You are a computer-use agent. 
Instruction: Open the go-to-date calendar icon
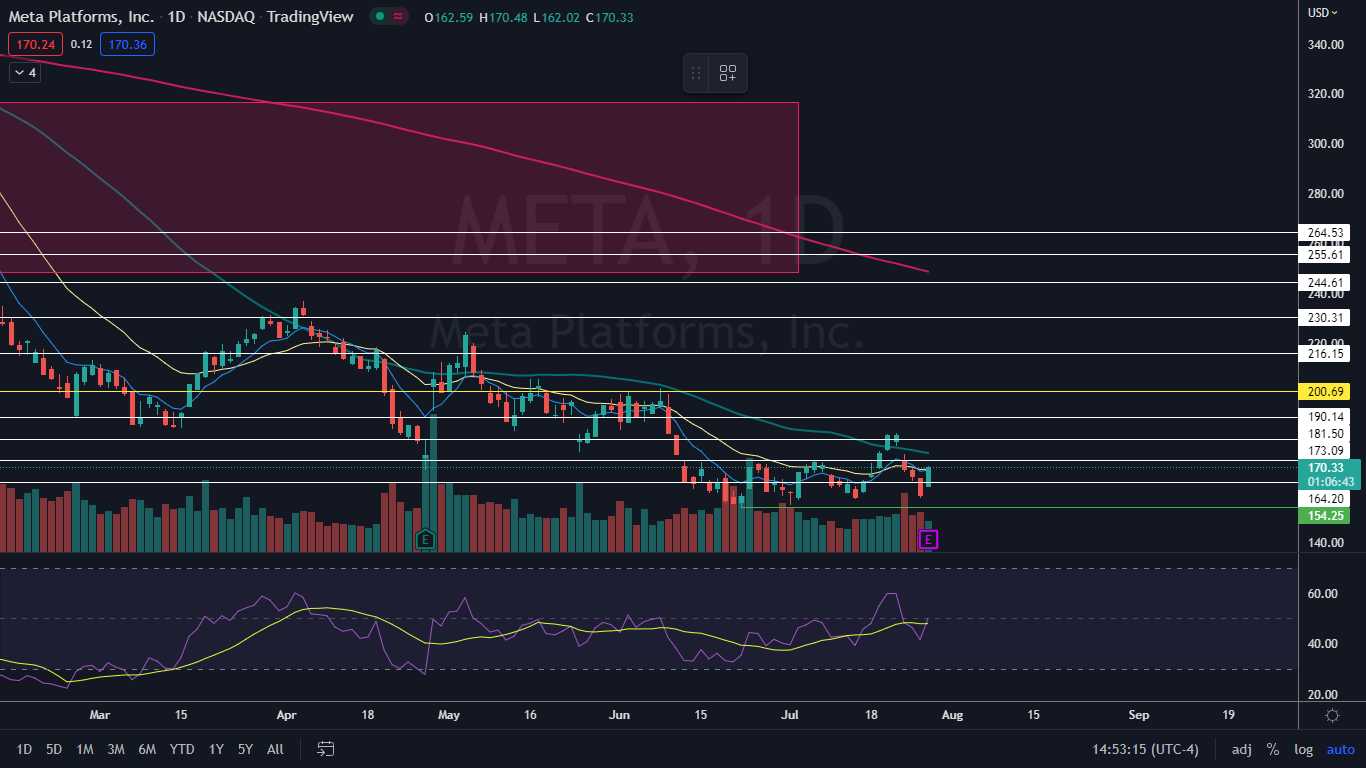(325, 749)
